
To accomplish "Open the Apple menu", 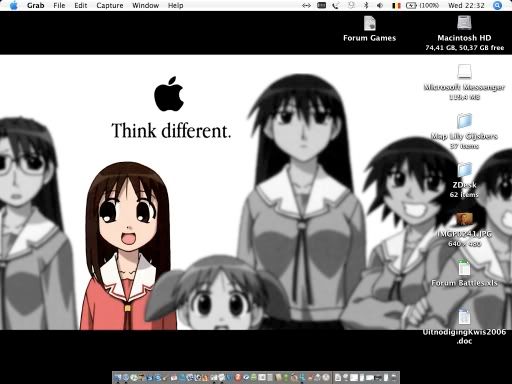I will click(x=14, y=5).
